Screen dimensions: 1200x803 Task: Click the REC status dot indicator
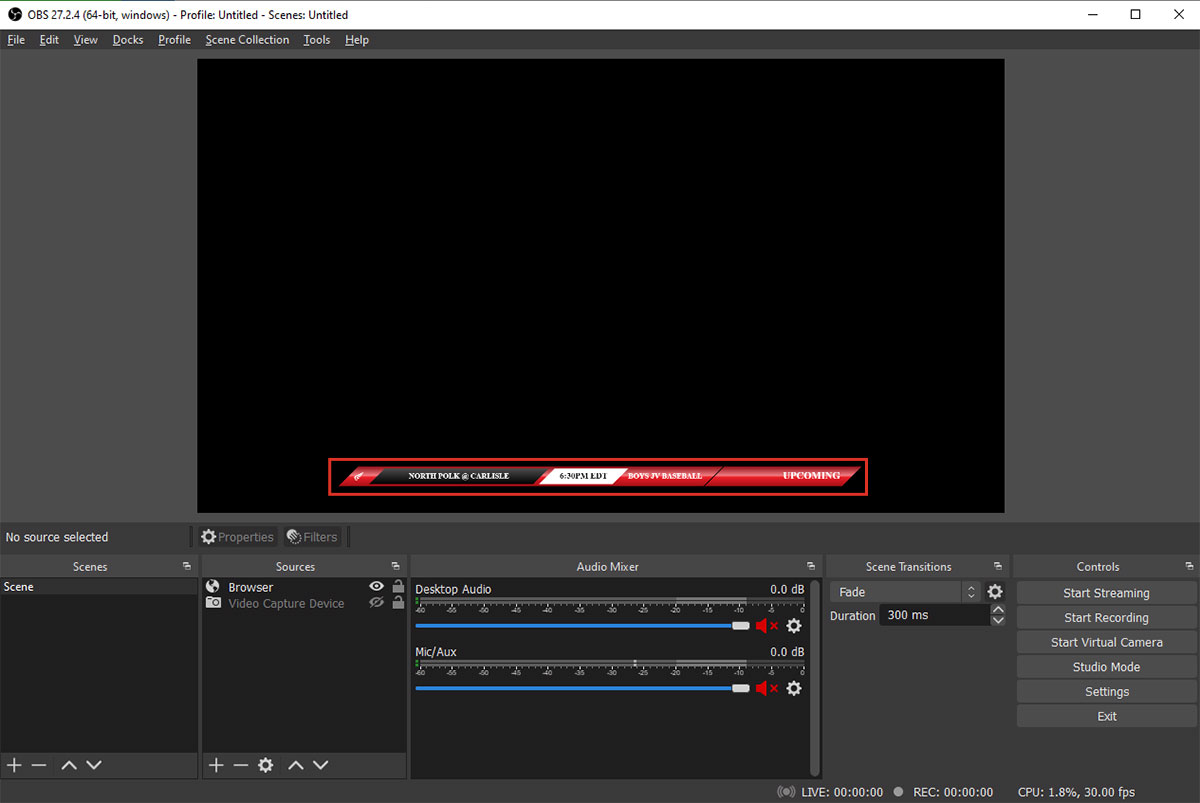[899, 792]
